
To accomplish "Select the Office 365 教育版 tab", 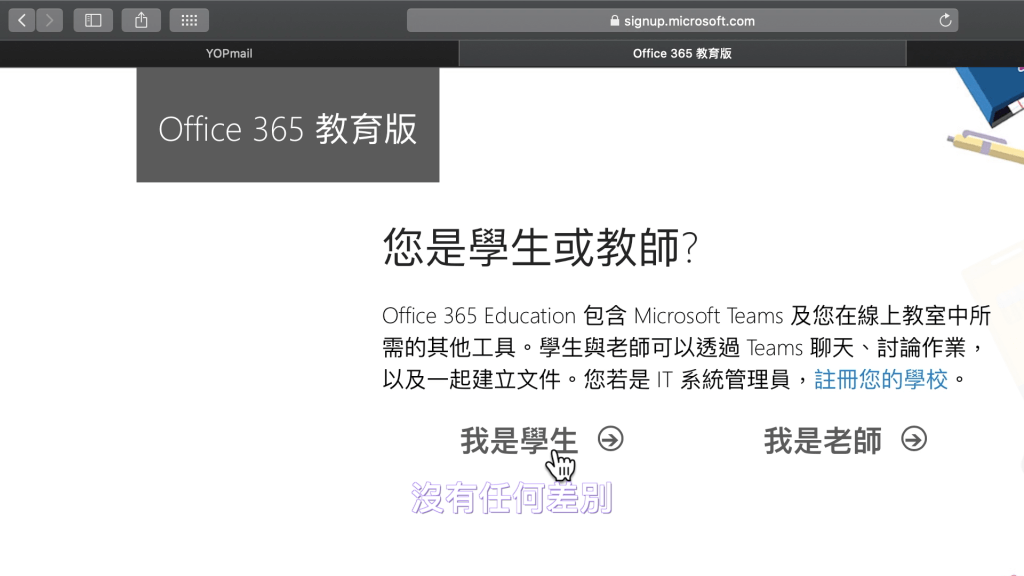I will coord(682,54).
